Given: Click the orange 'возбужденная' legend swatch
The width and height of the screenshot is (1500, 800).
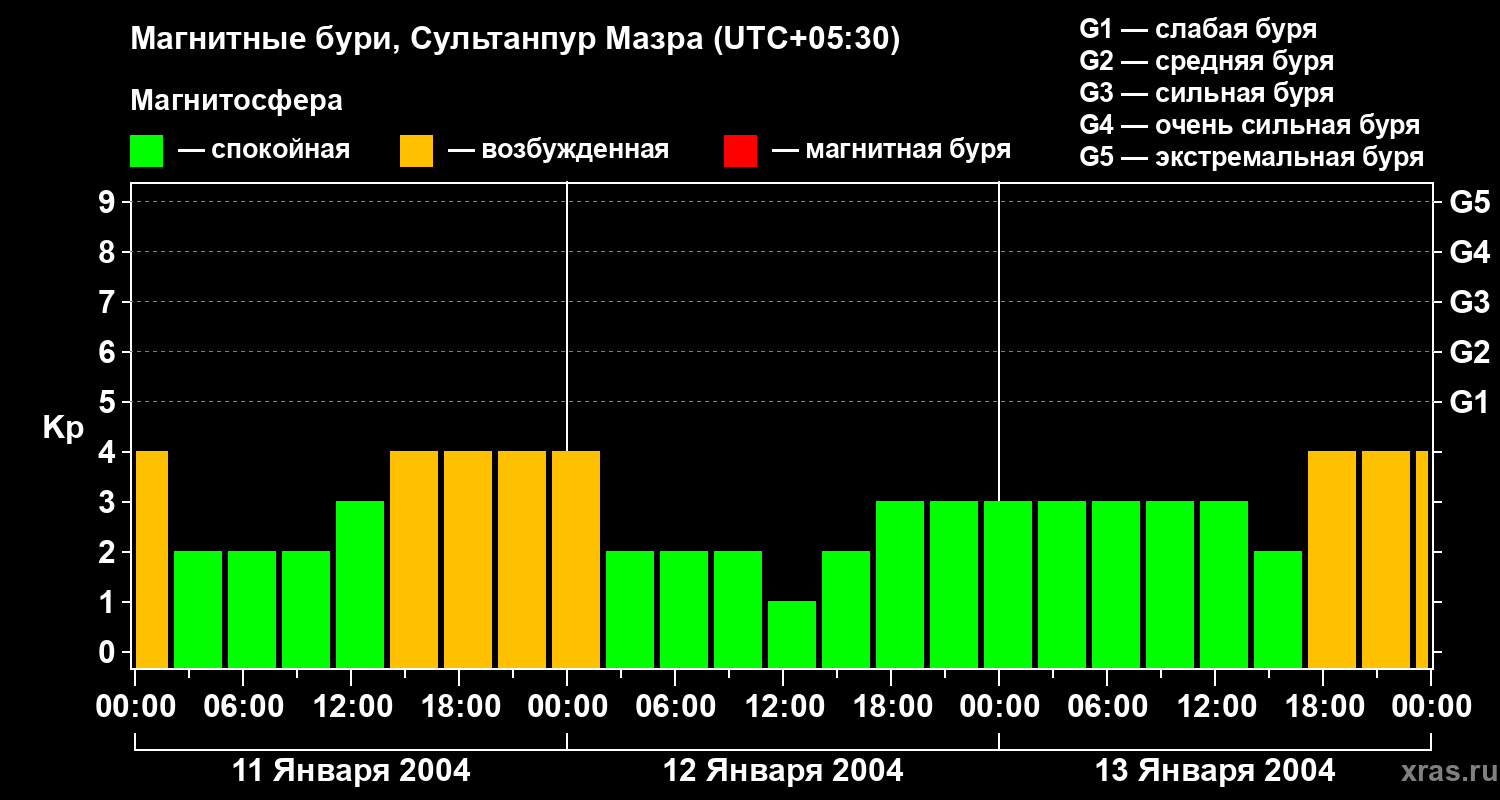Looking at the screenshot, I should point(416,151).
